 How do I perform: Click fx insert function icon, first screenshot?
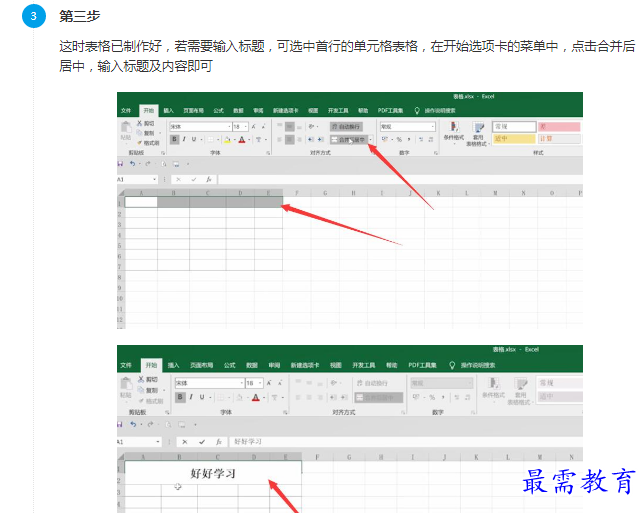(x=209, y=179)
